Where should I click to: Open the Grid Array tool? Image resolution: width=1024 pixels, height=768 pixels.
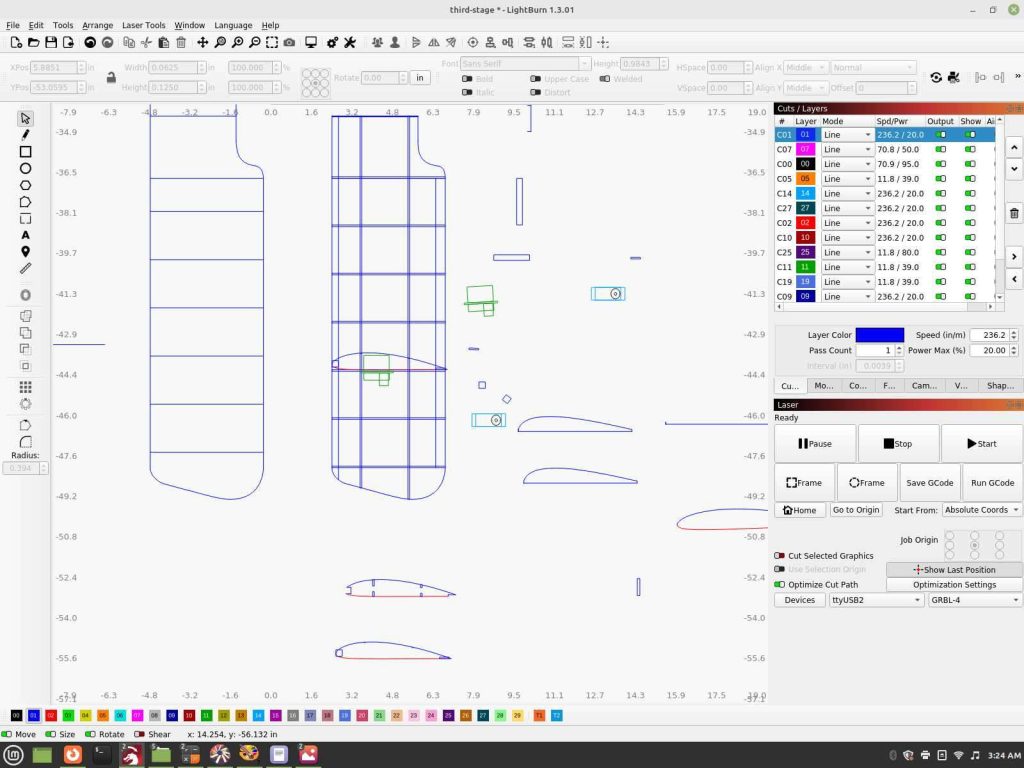(x=26, y=386)
